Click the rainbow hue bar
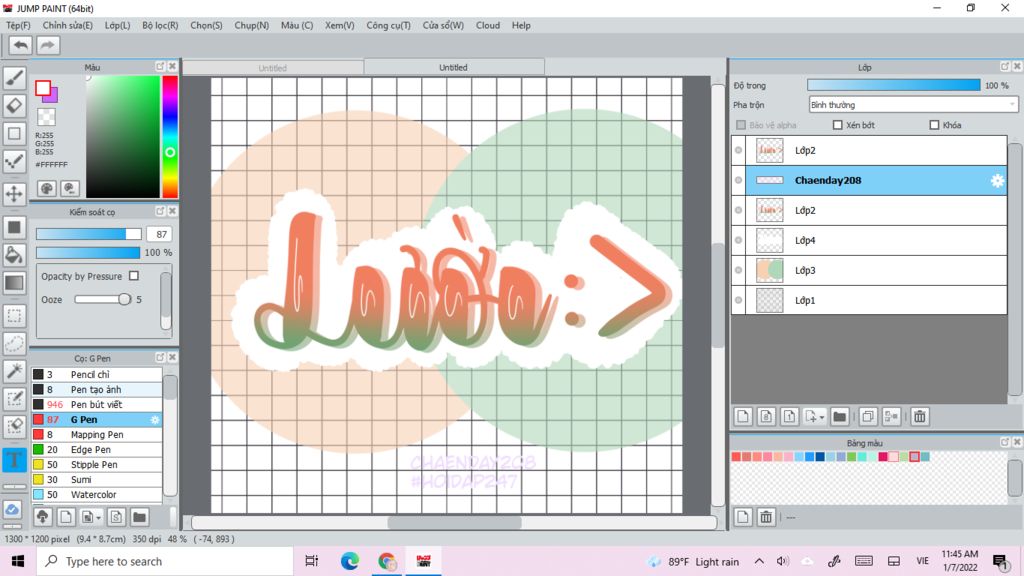The width and height of the screenshot is (1024, 576). (x=170, y=136)
